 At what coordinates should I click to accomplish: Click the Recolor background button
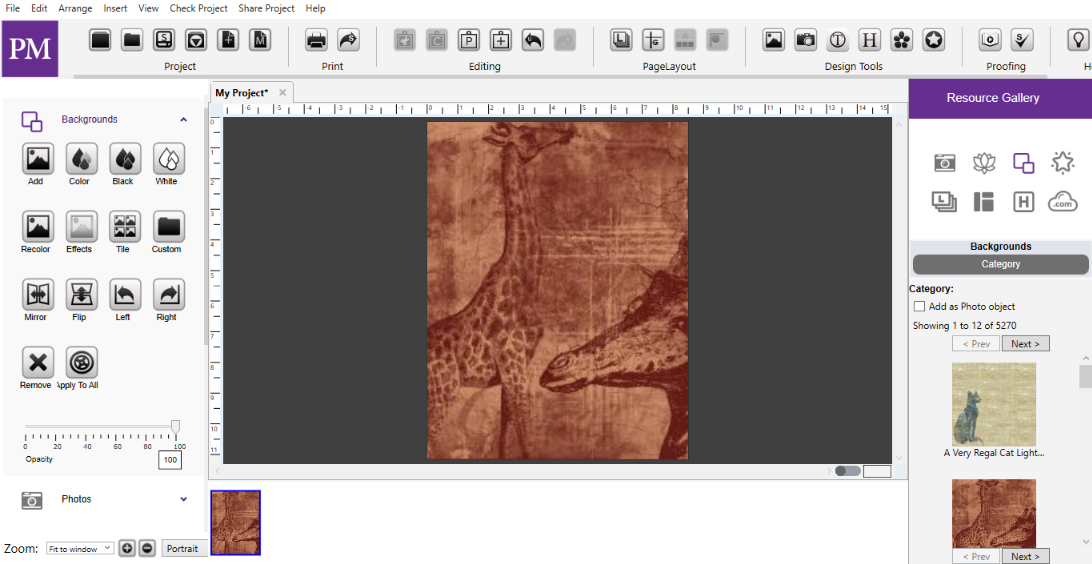point(36,227)
